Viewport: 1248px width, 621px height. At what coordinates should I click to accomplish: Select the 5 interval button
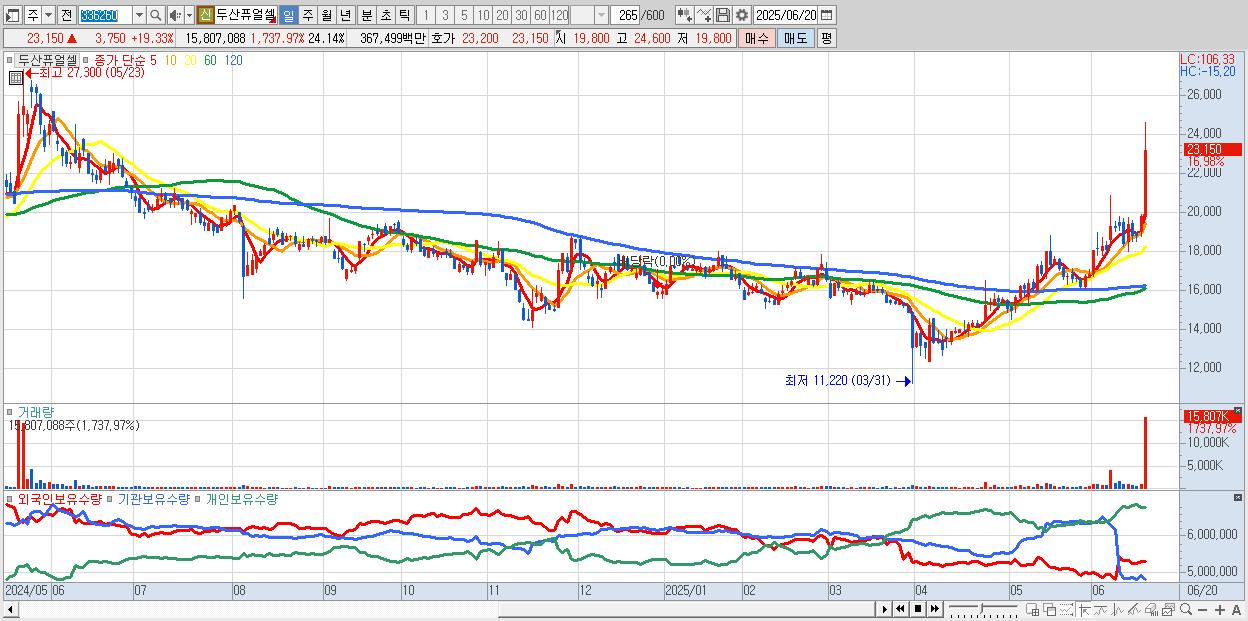coord(464,15)
